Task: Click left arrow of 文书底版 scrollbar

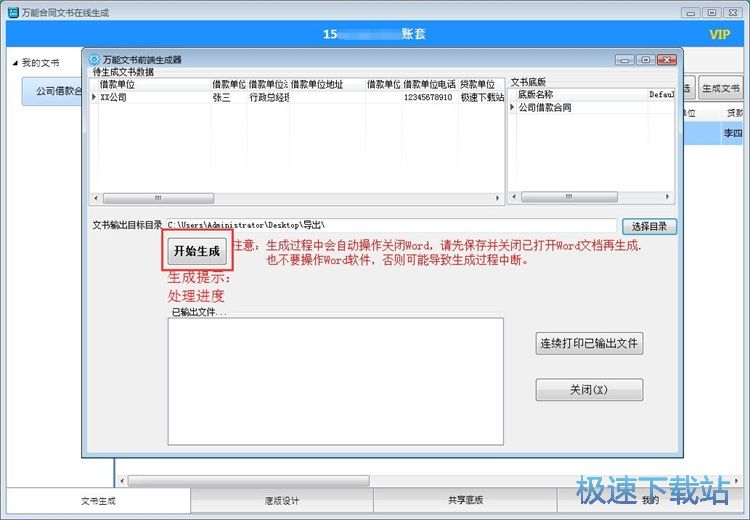Action: (x=514, y=197)
